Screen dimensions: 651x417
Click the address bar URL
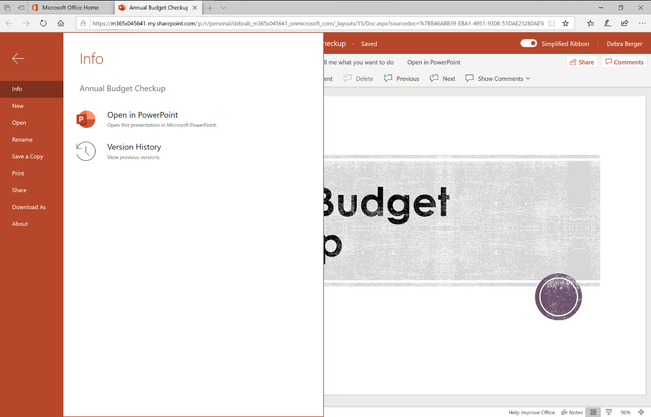click(x=318, y=23)
